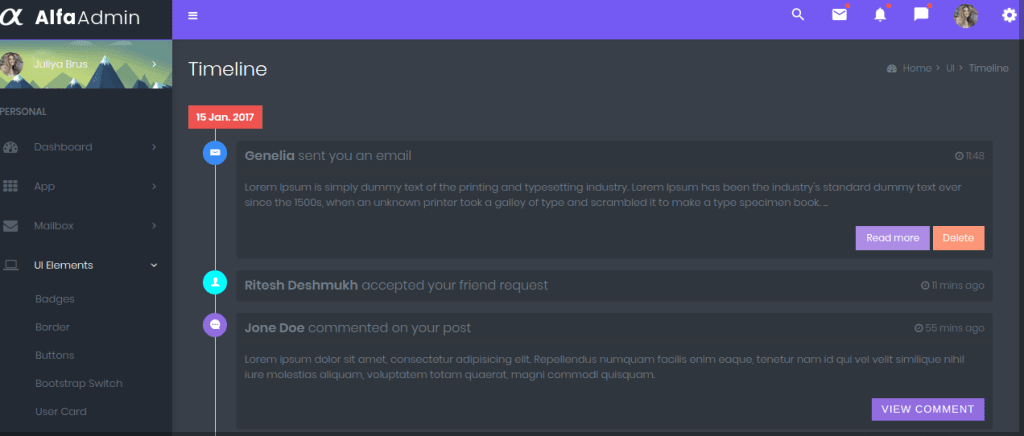Open the Mailbox sidebar item
This screenshot has height=436, width=1024.
[54, 225]
